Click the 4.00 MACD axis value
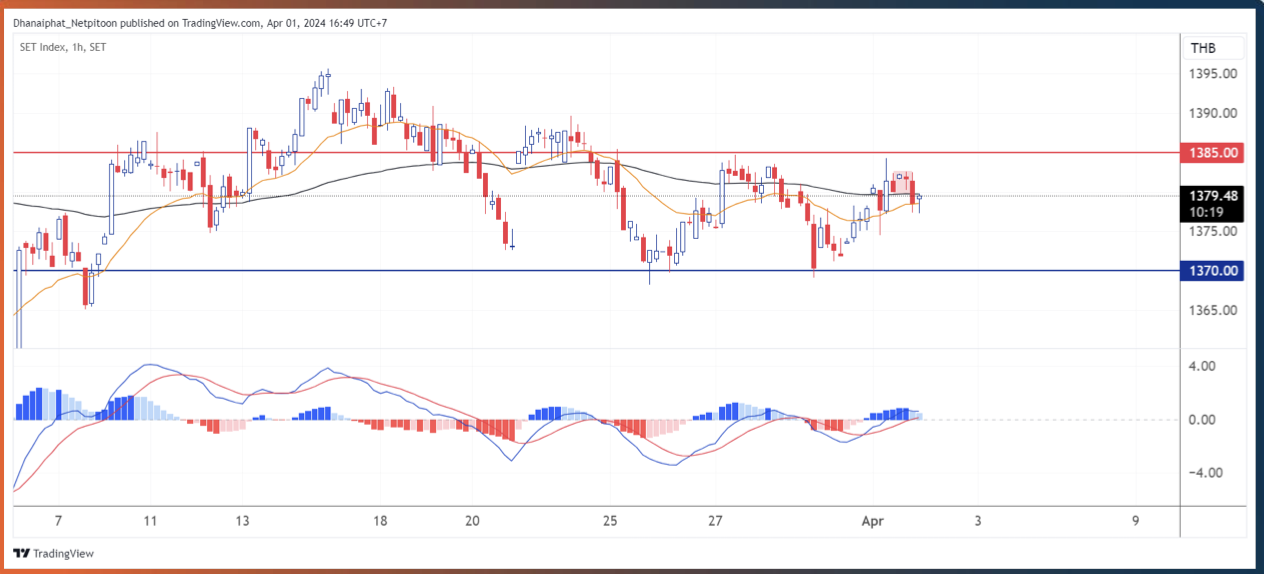The image size is (1264, 574). tap(1203, 366)
